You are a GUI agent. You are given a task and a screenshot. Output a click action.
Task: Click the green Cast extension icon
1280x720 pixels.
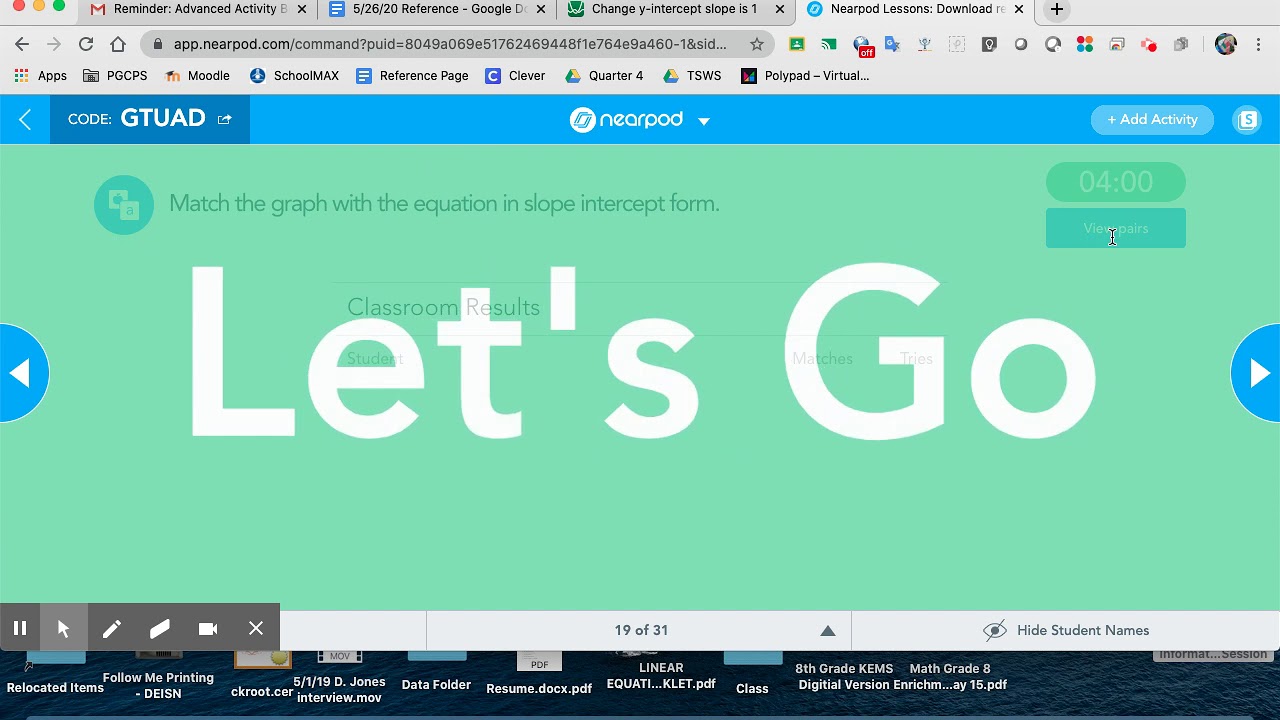click(829, 44)
